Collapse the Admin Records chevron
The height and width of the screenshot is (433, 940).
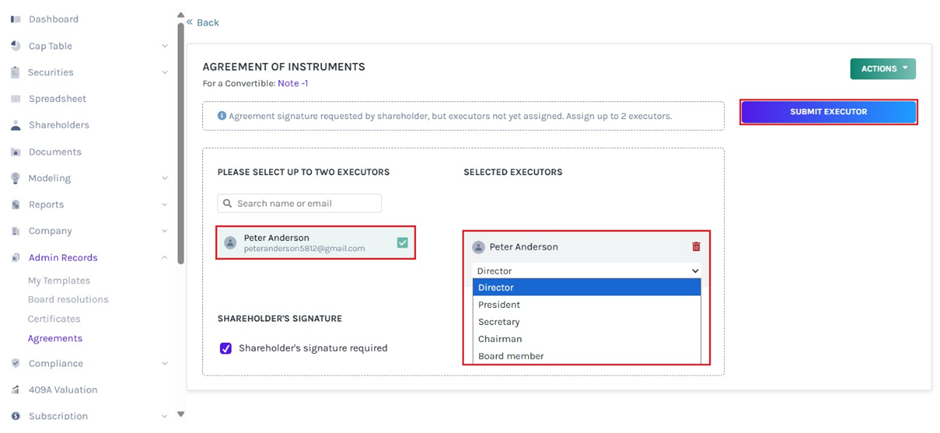click(x=165, y=258)
